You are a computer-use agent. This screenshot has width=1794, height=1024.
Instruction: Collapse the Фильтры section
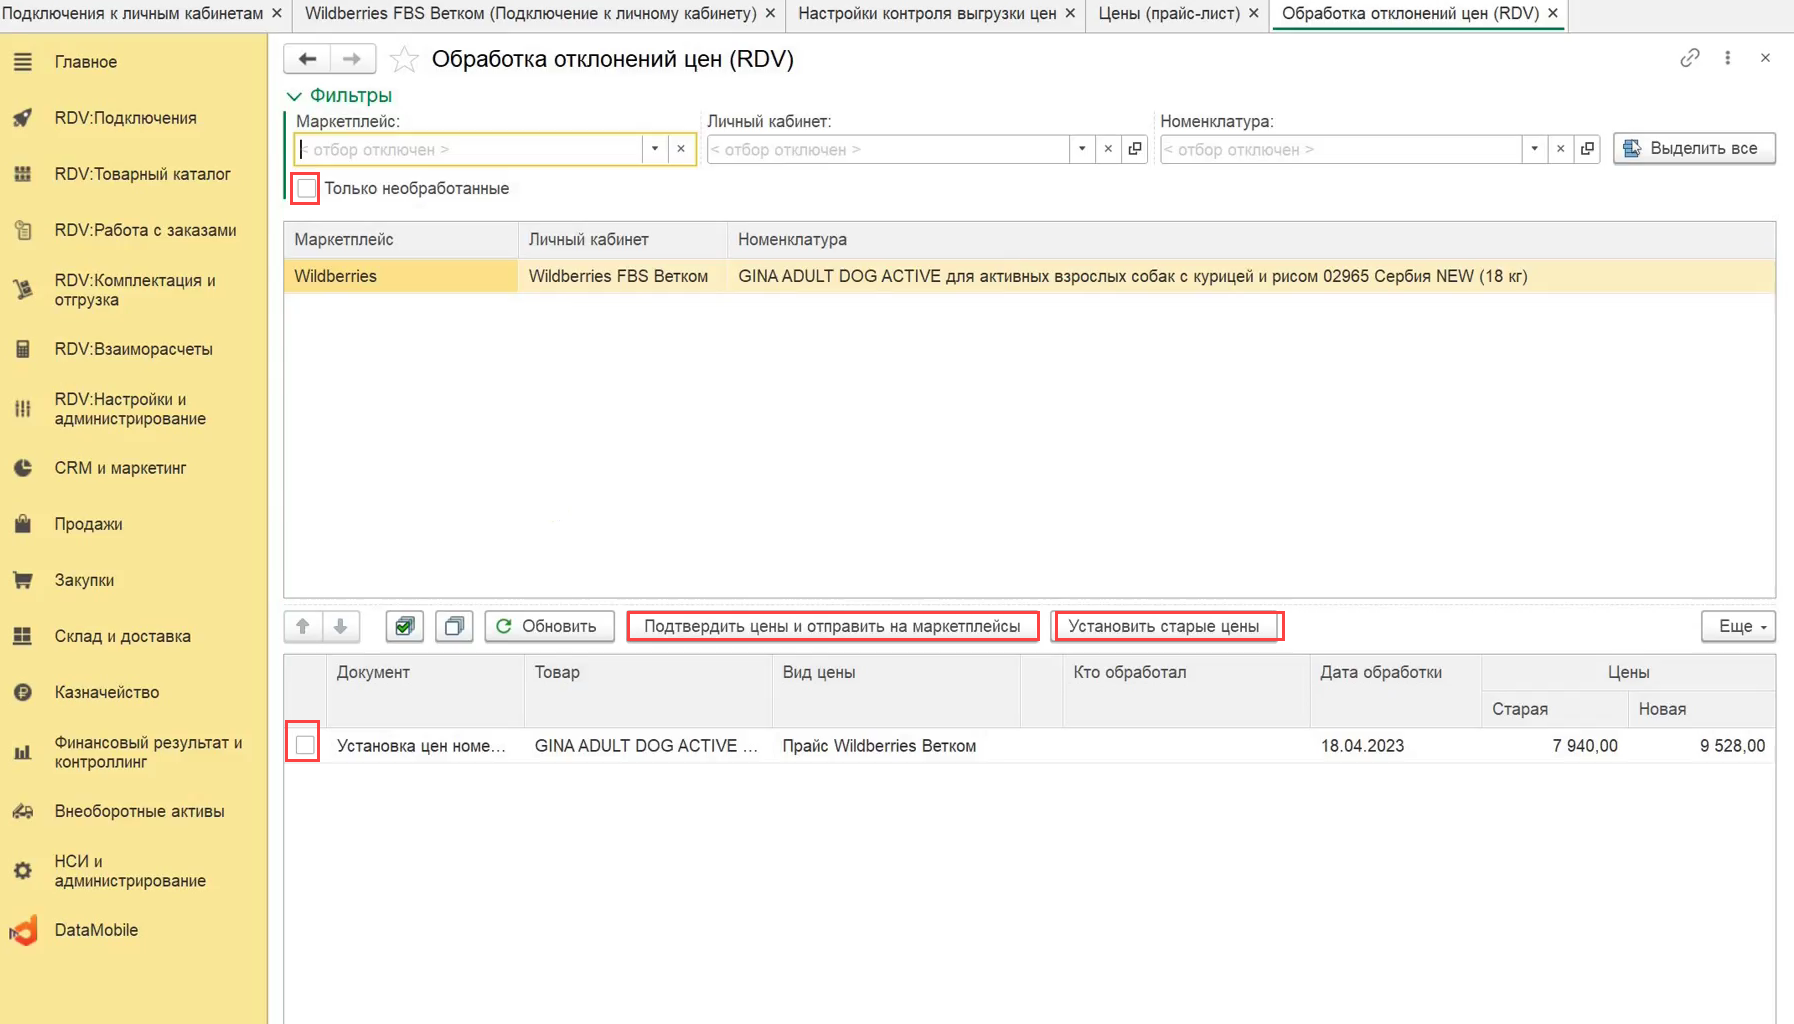tap(294, 96)
